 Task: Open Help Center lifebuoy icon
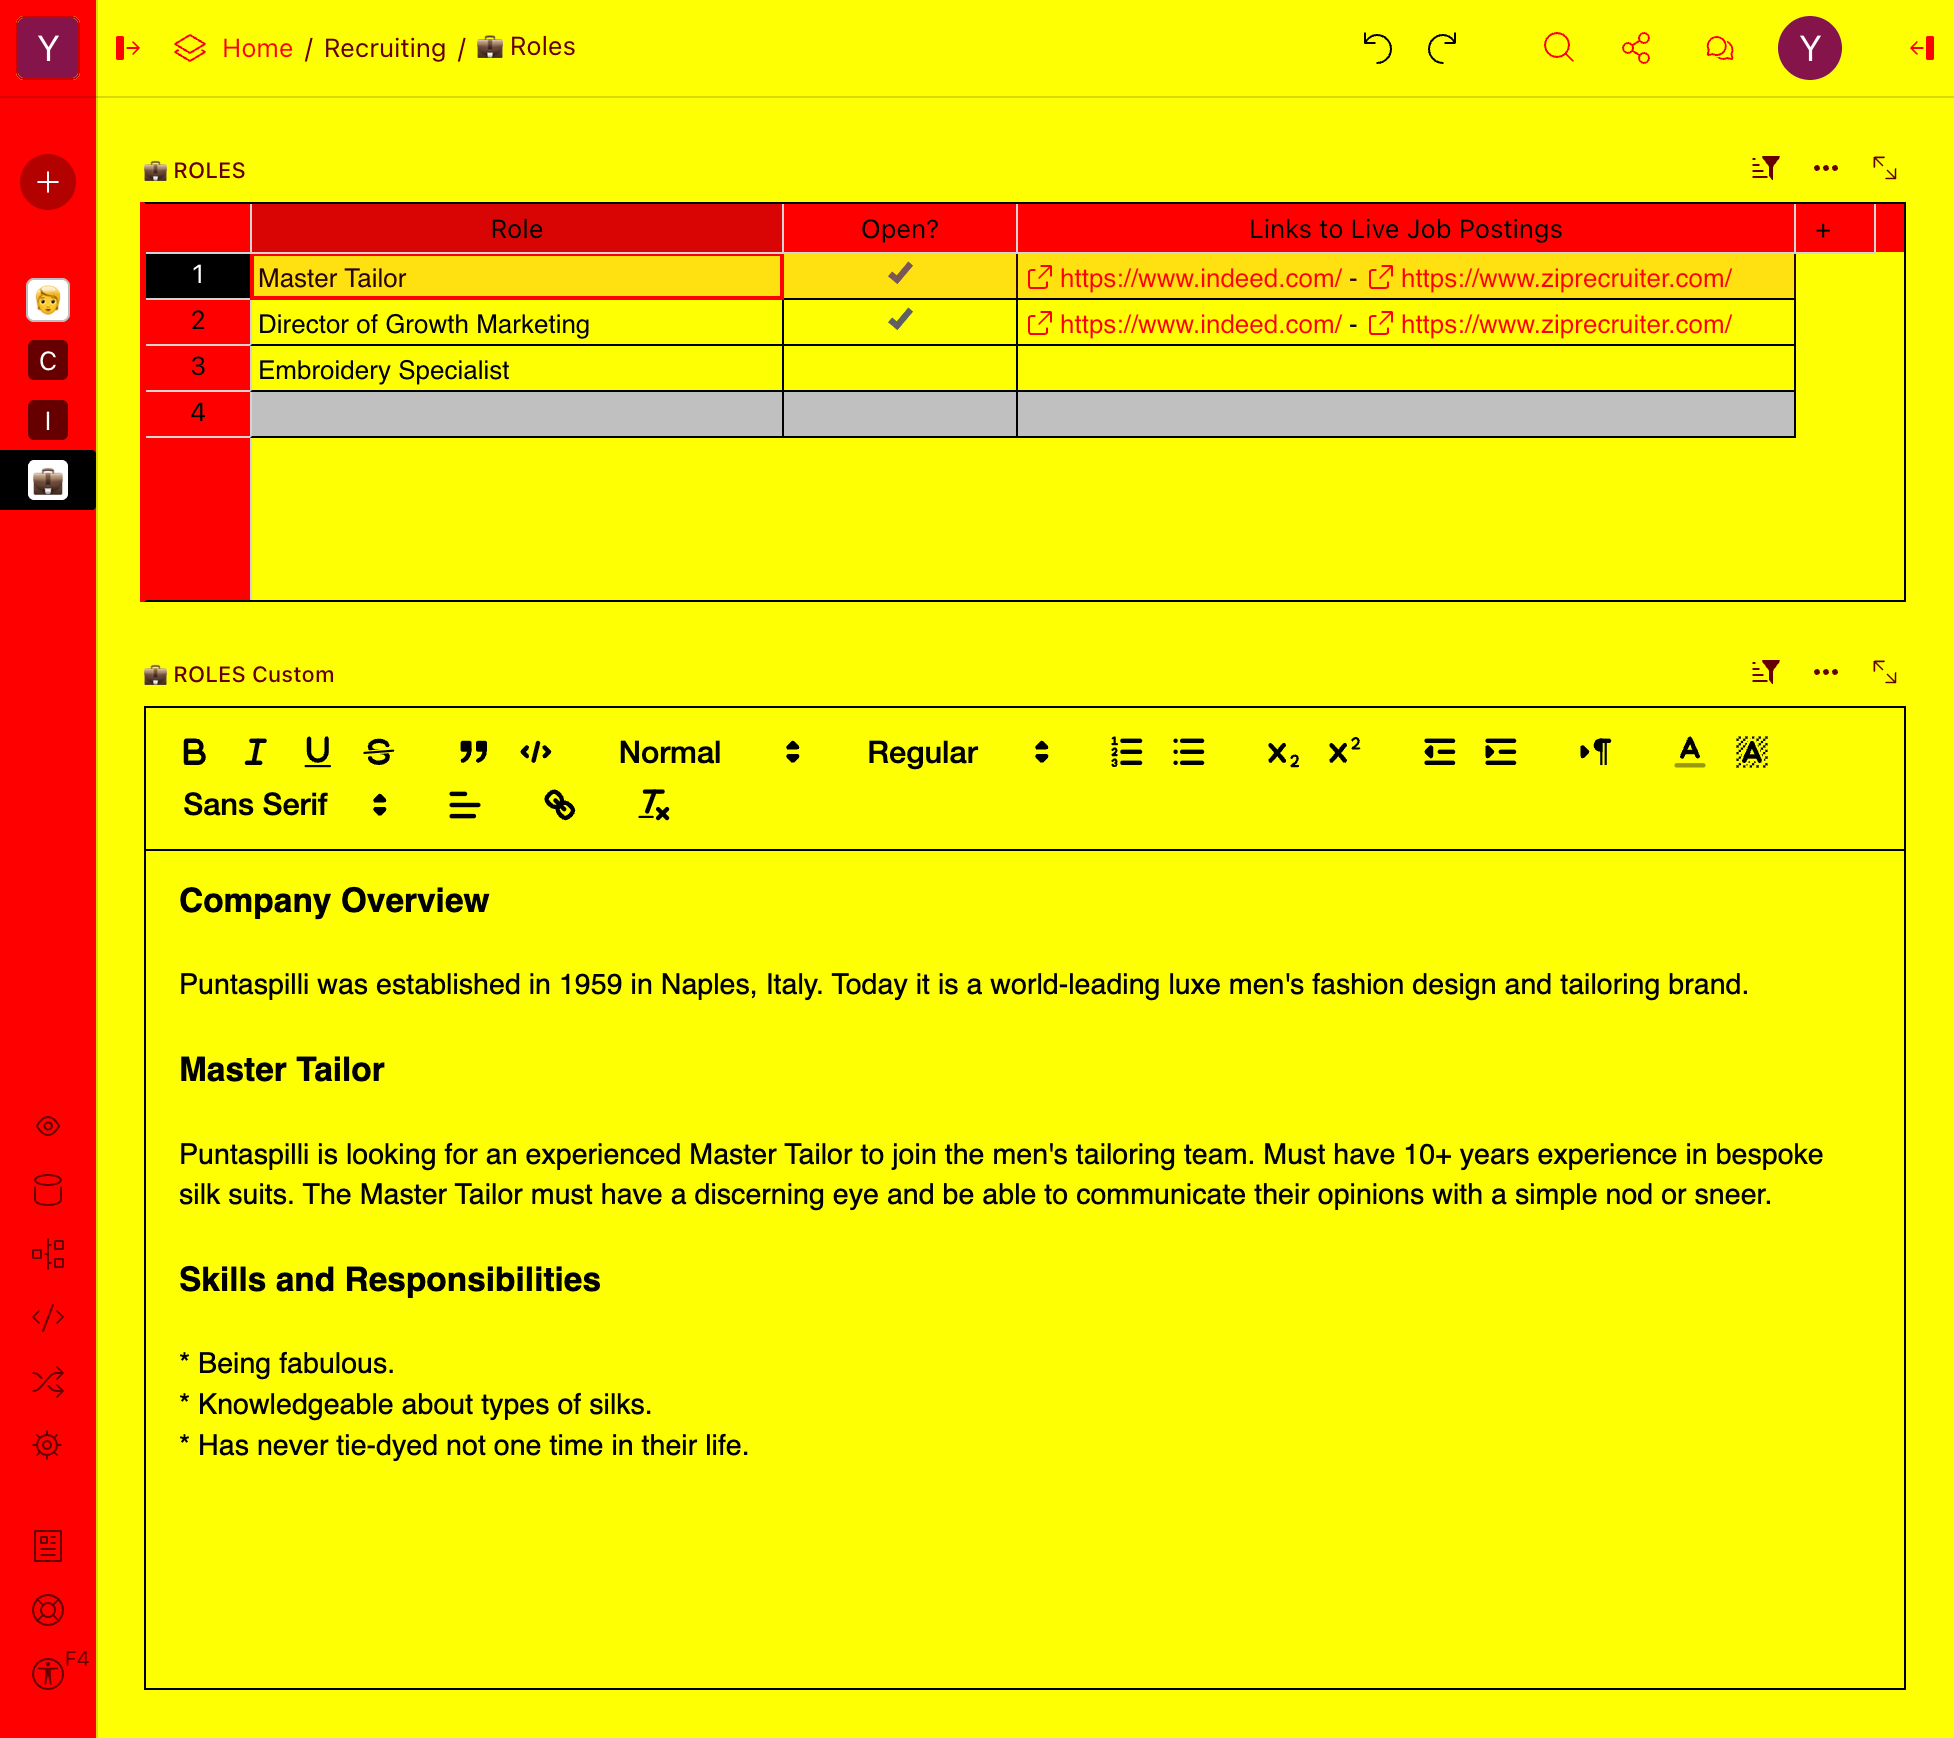48,1610
